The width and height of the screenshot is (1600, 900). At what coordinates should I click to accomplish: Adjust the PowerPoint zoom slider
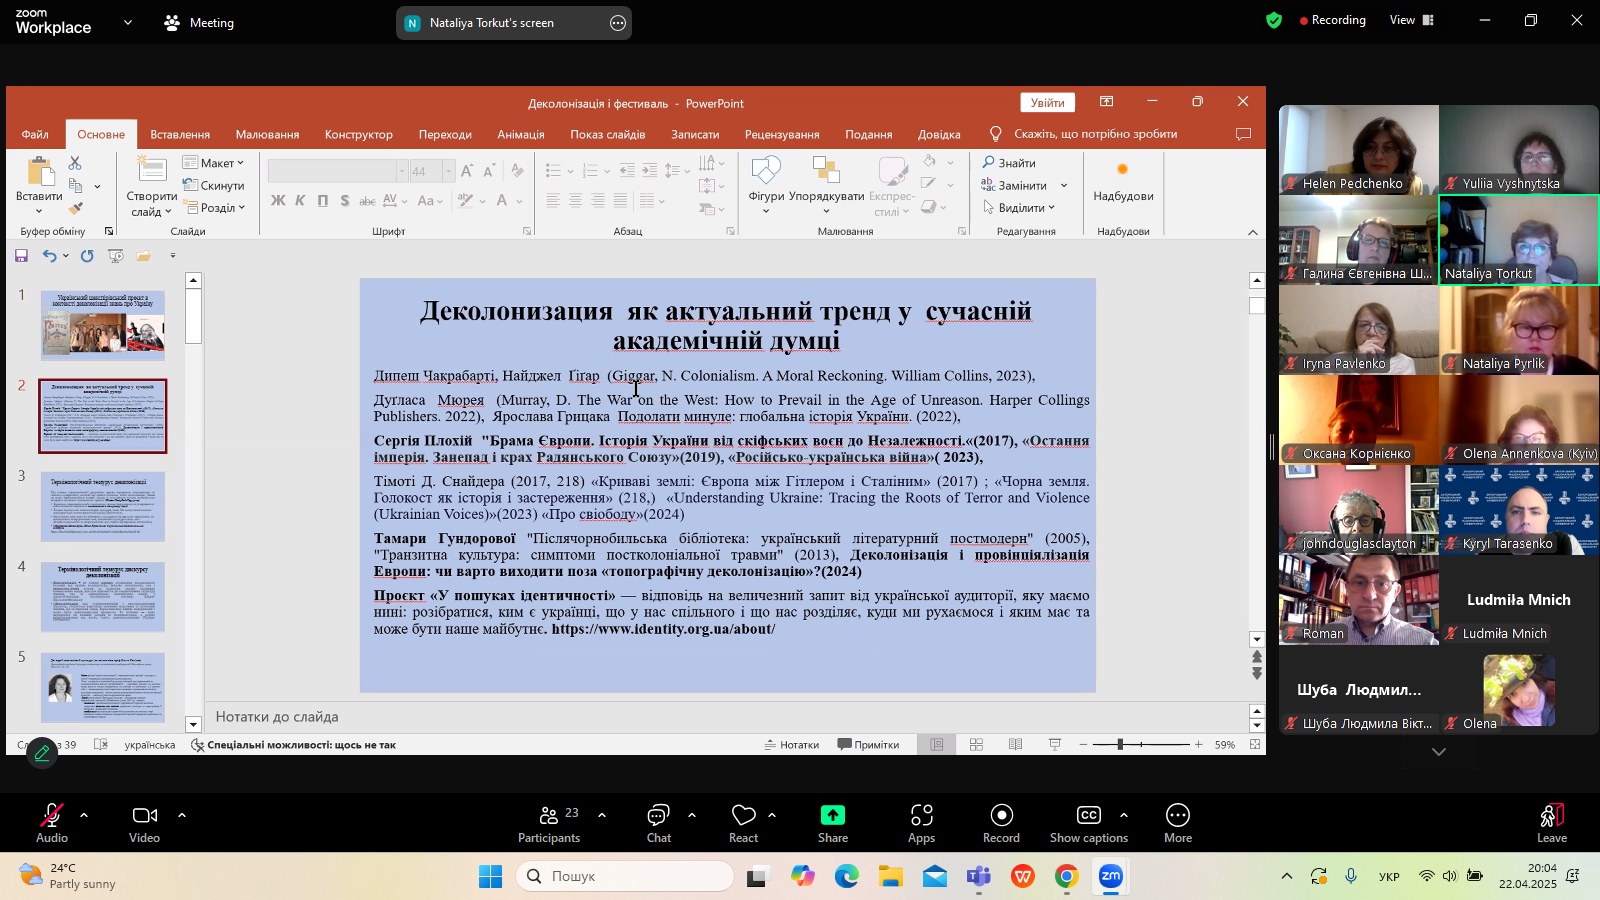pos(1120,745)
